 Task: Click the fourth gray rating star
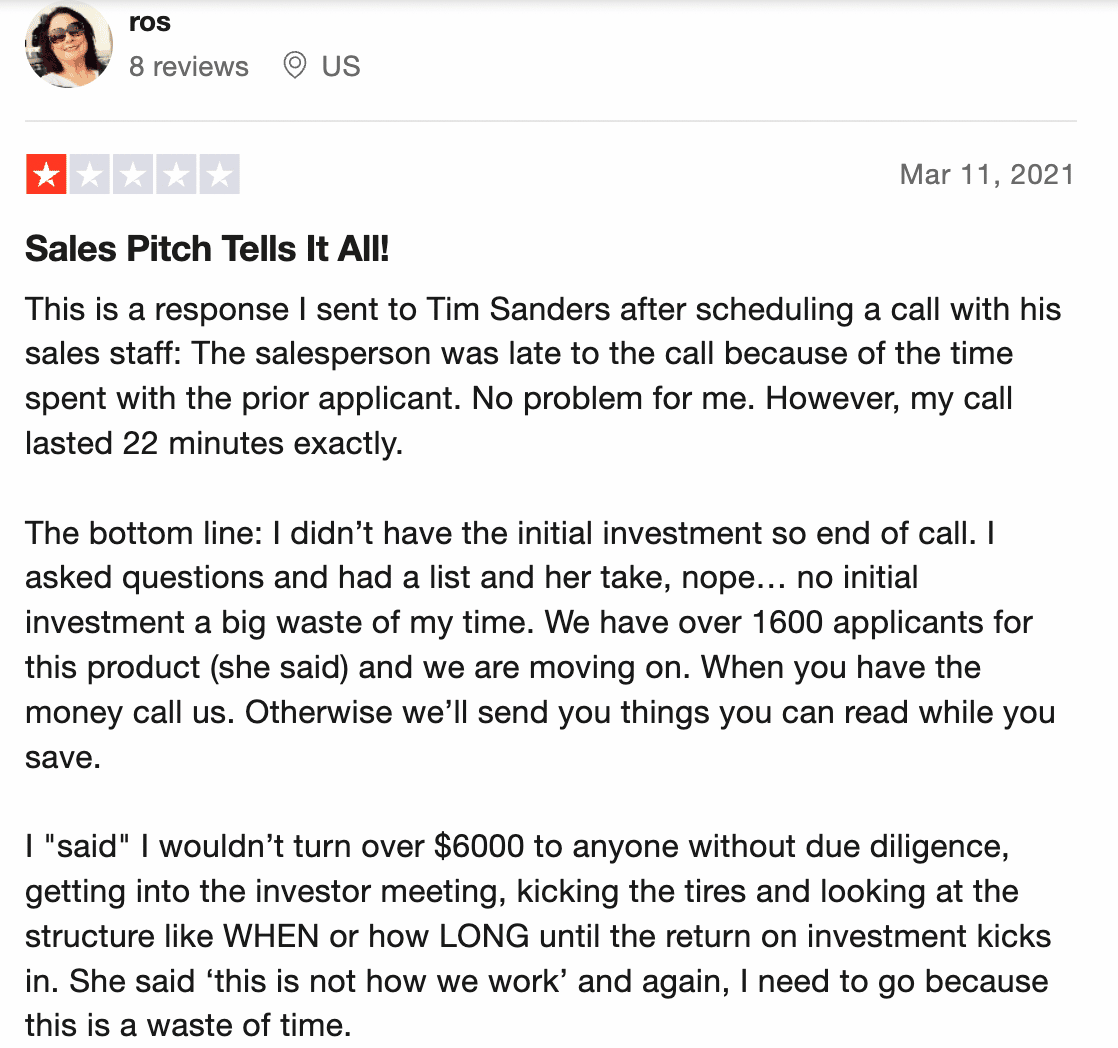(x=176, y=175)
